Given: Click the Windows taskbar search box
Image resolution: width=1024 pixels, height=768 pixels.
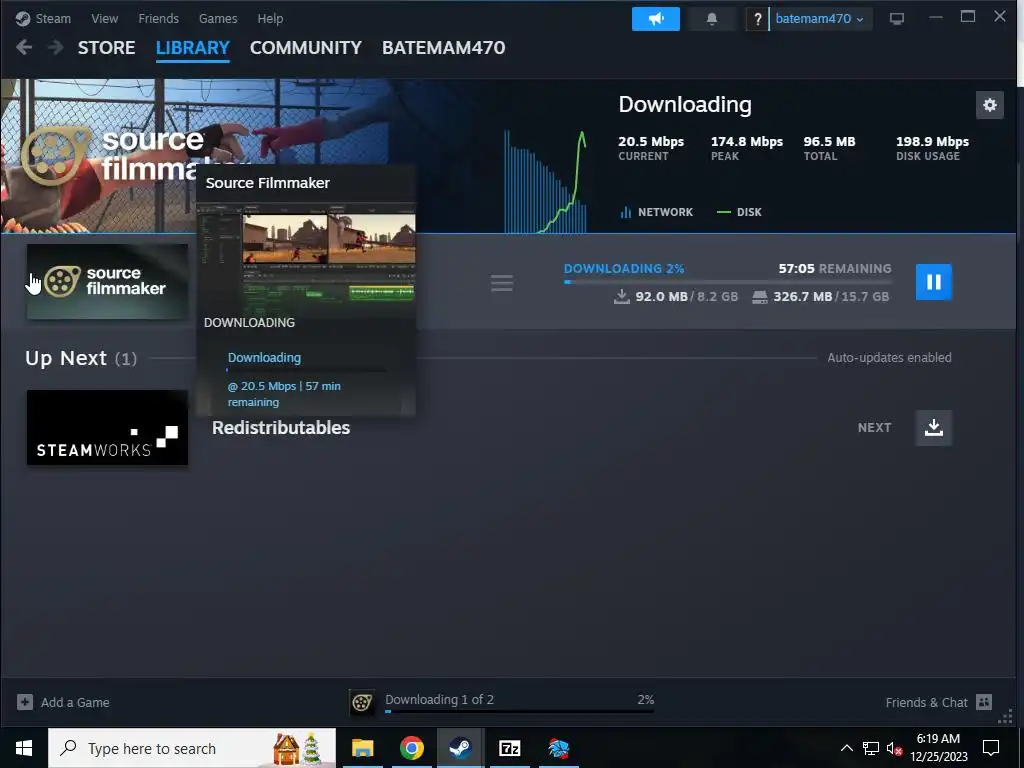Looking at the screenshot, I should [192, 748].
